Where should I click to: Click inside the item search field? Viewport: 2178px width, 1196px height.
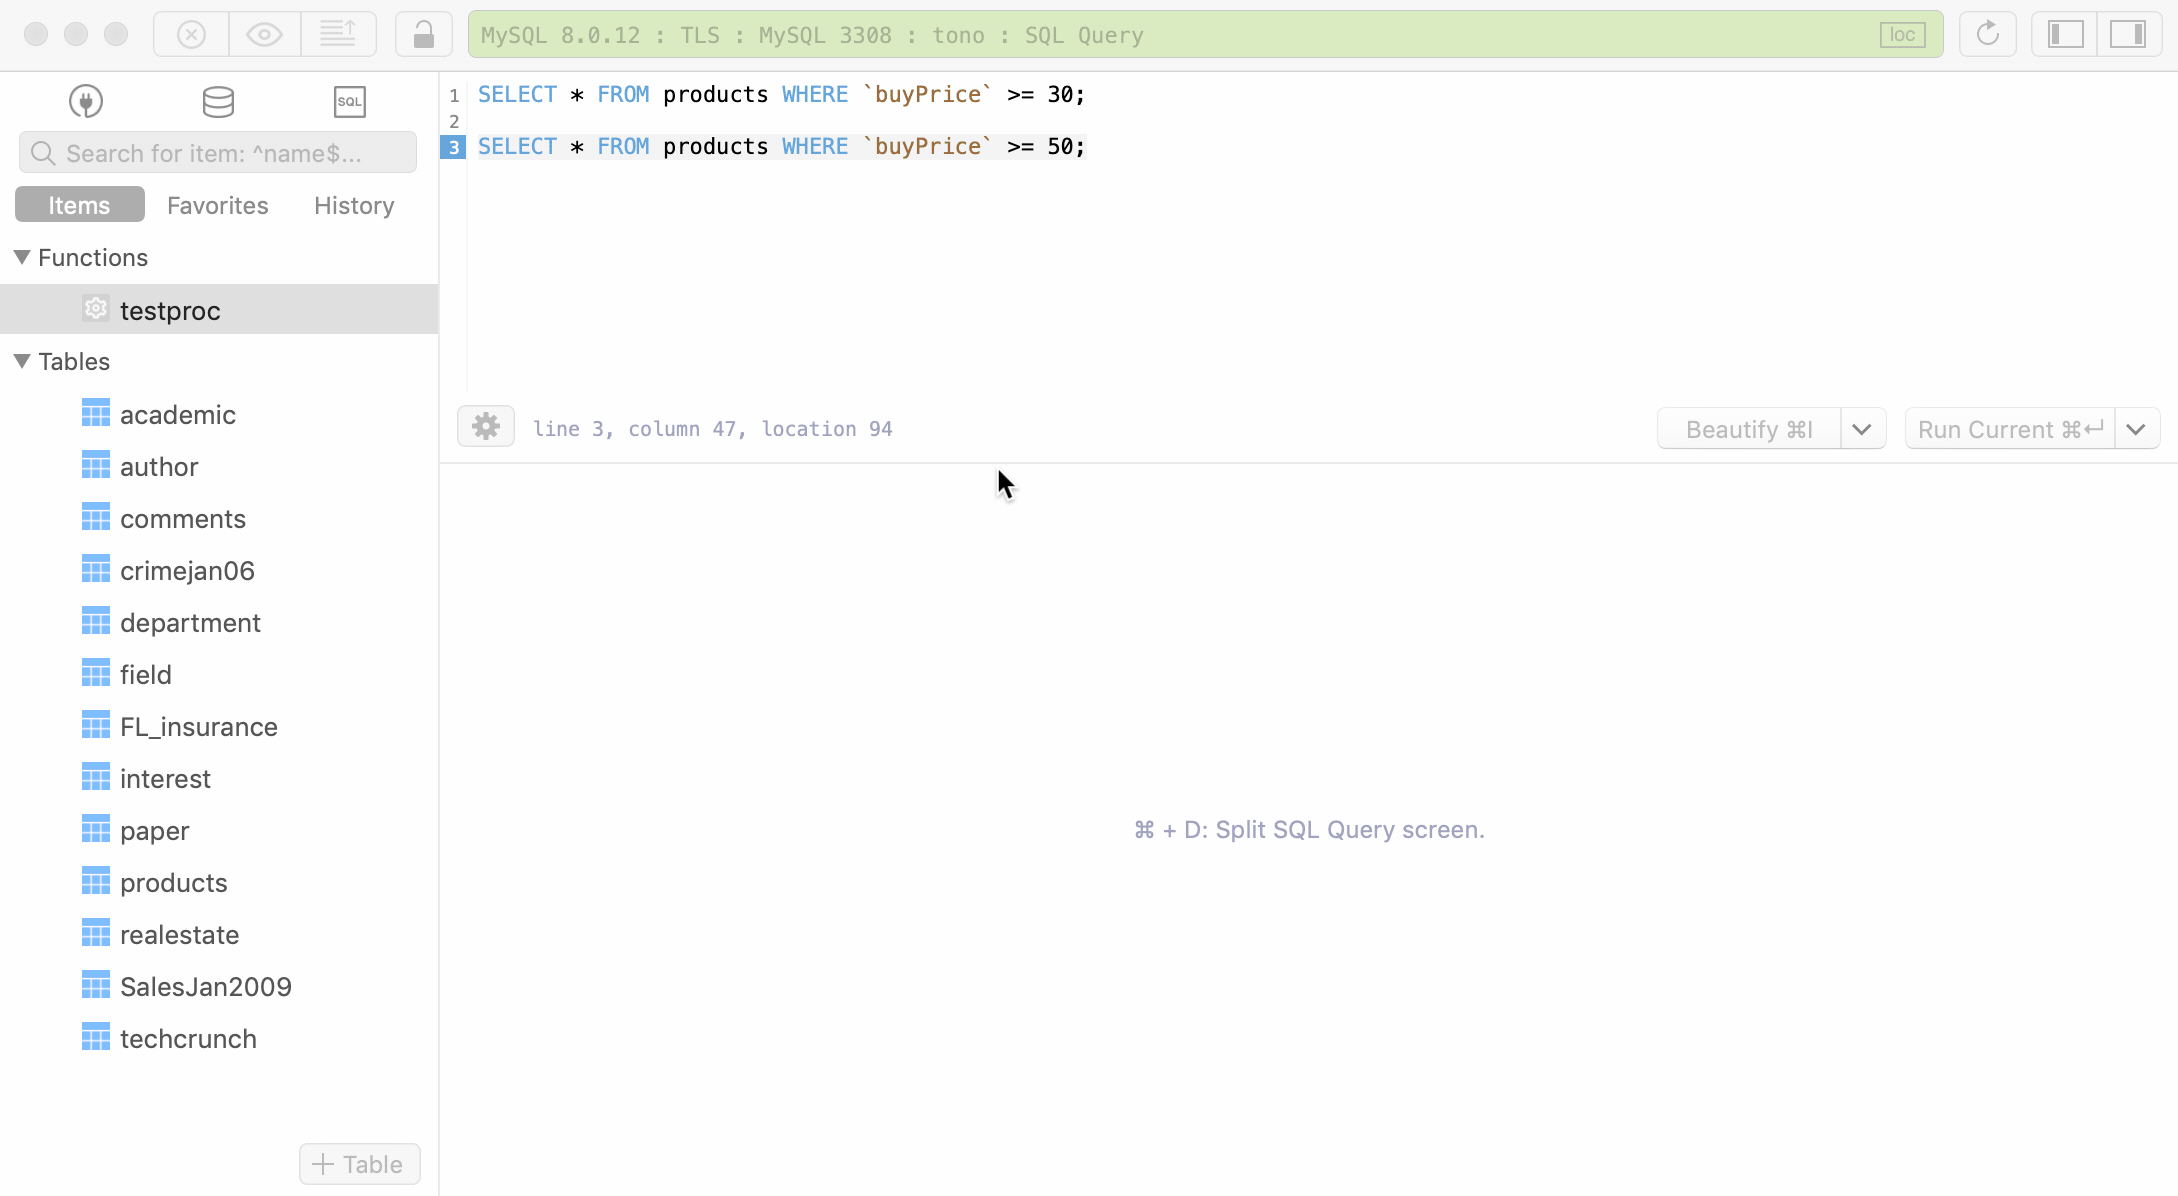tap(217, 152)
